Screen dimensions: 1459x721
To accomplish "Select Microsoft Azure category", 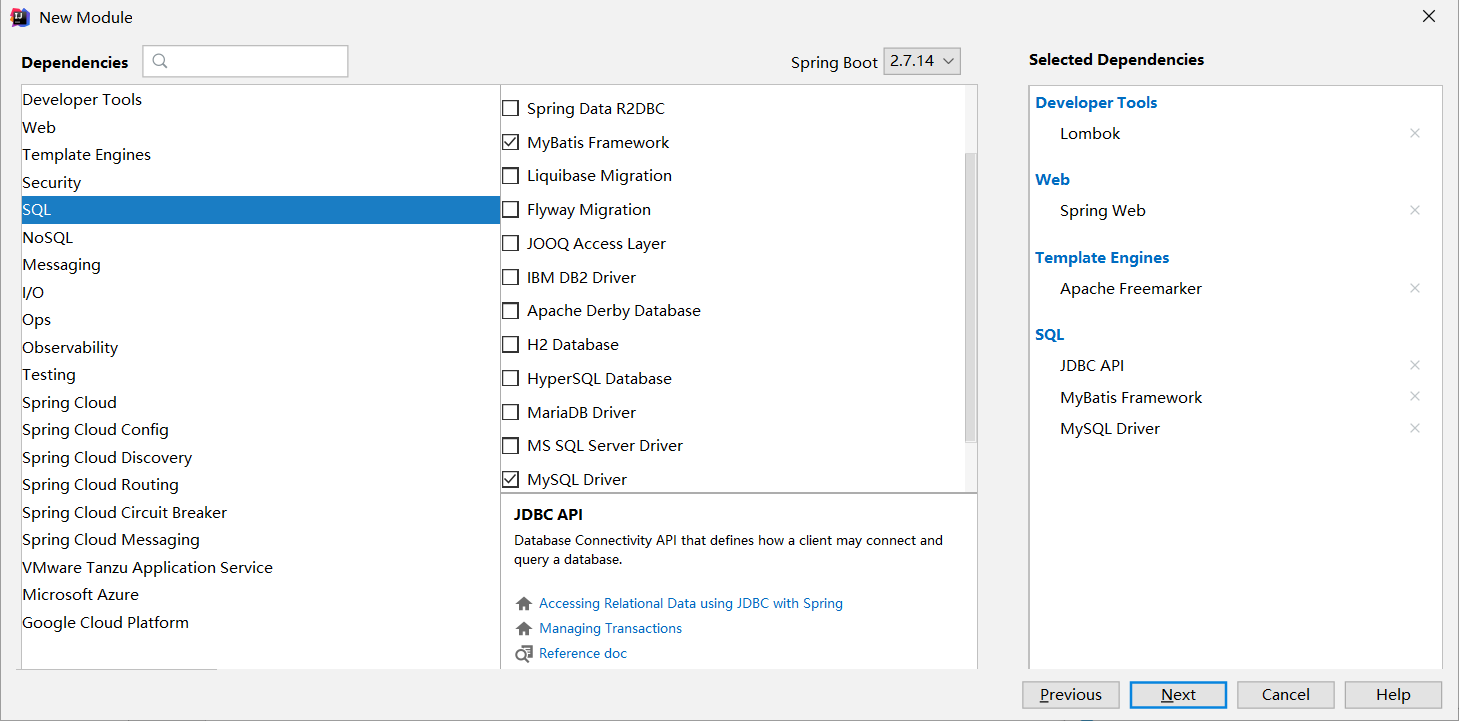I will [x=260, y=595].
